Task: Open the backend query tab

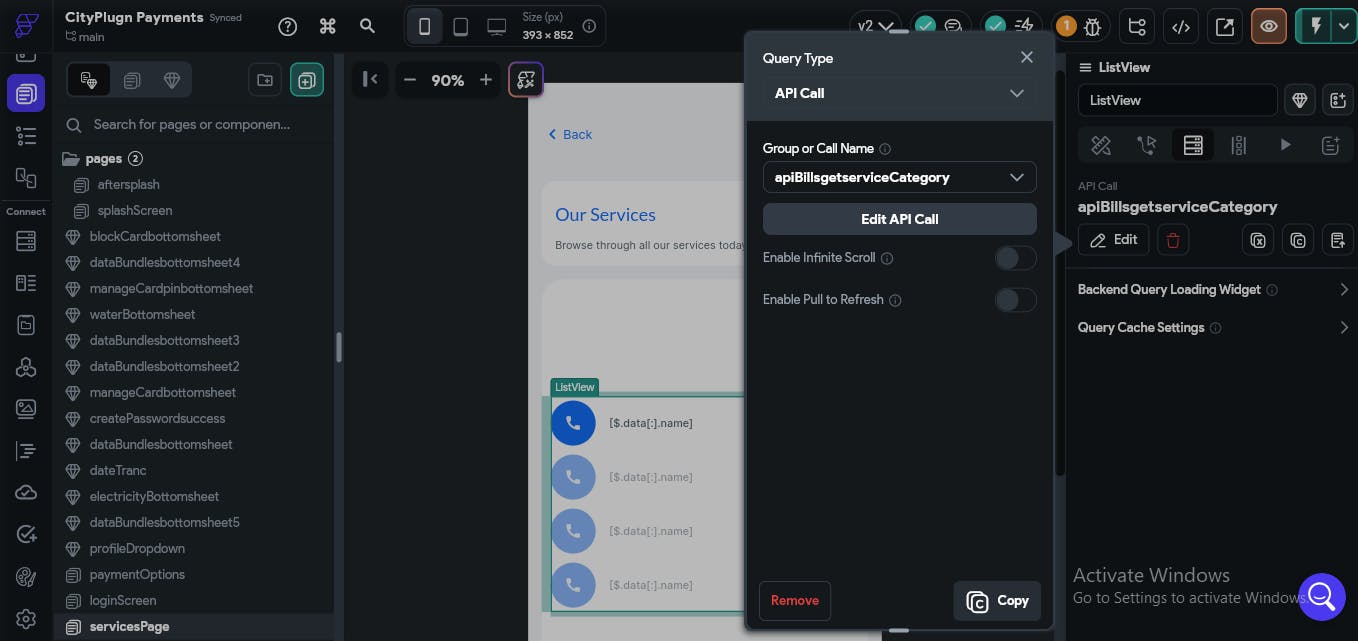Action: (1192, 145)
